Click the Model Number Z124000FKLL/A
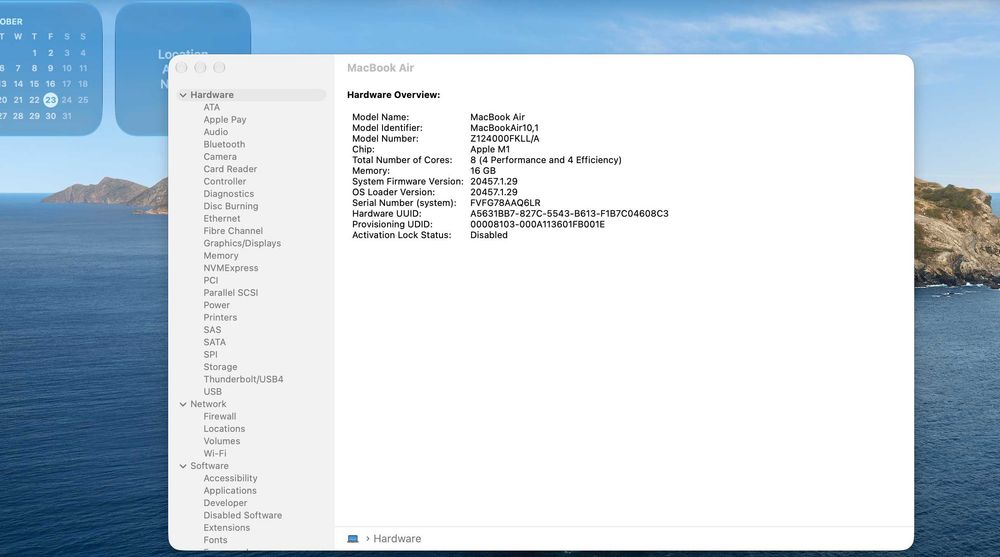This screenshot has width=1000, height=557. (x=504, y=138)
